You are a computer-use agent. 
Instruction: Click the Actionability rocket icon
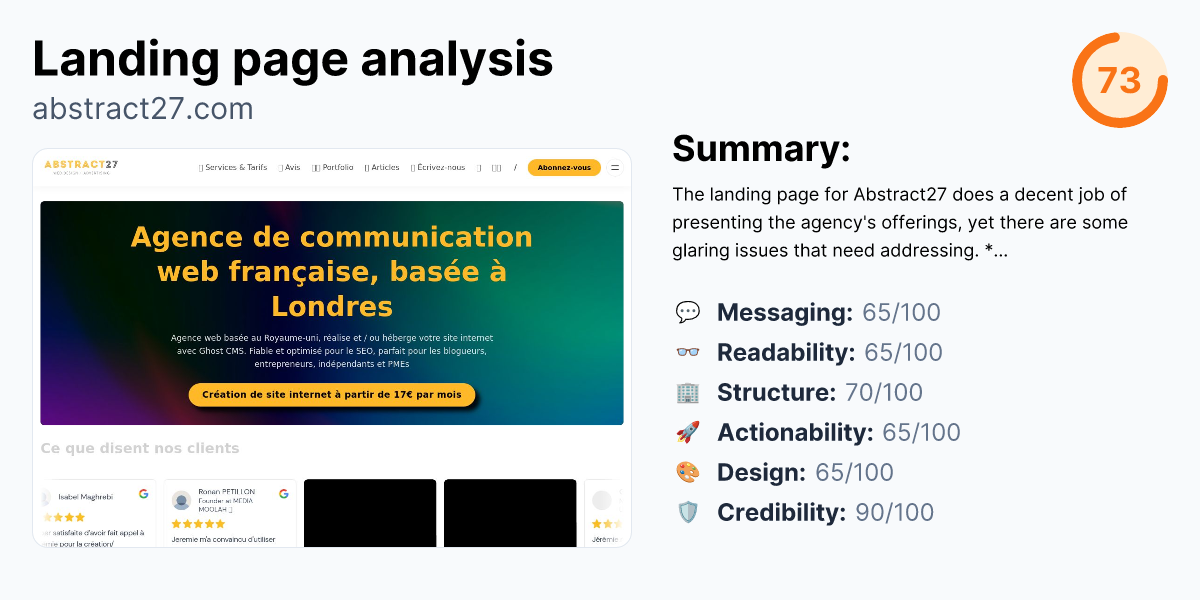pyautogui.click(x=688, y=432)
